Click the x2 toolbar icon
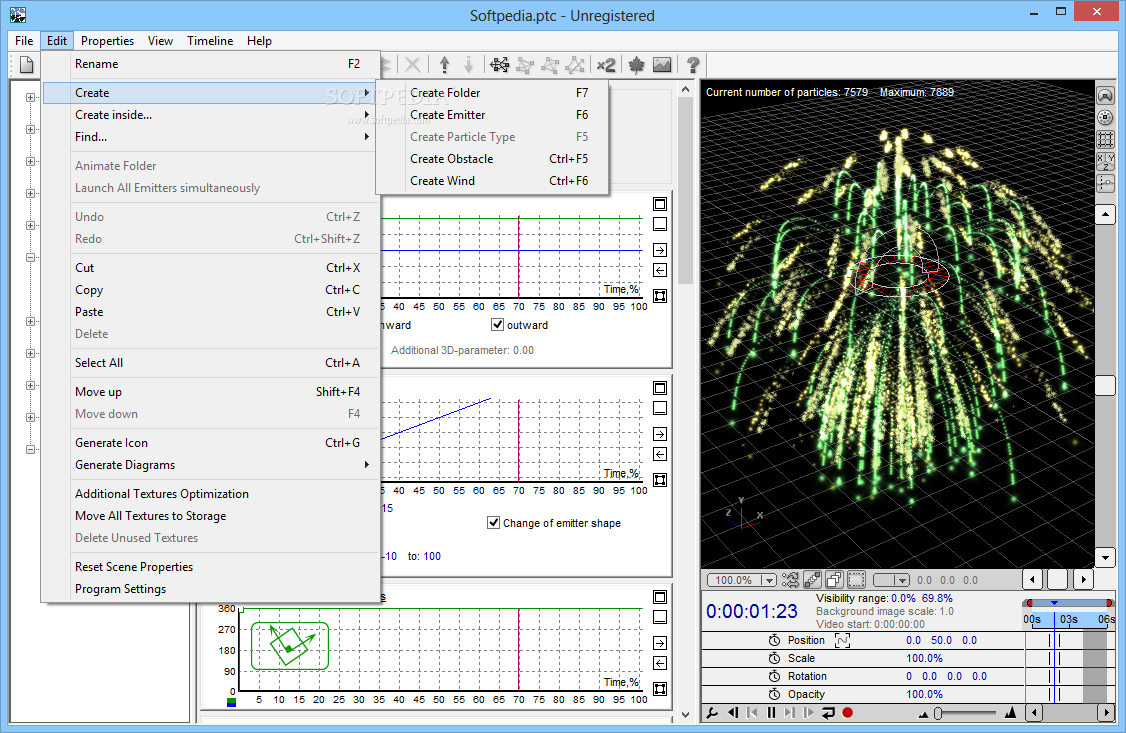 [606, 65]
